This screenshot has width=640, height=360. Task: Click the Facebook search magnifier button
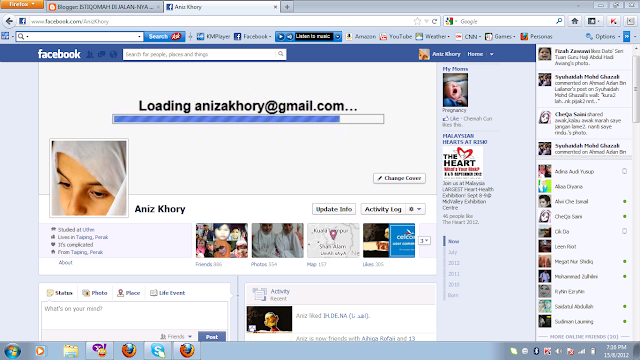[280, 54]
